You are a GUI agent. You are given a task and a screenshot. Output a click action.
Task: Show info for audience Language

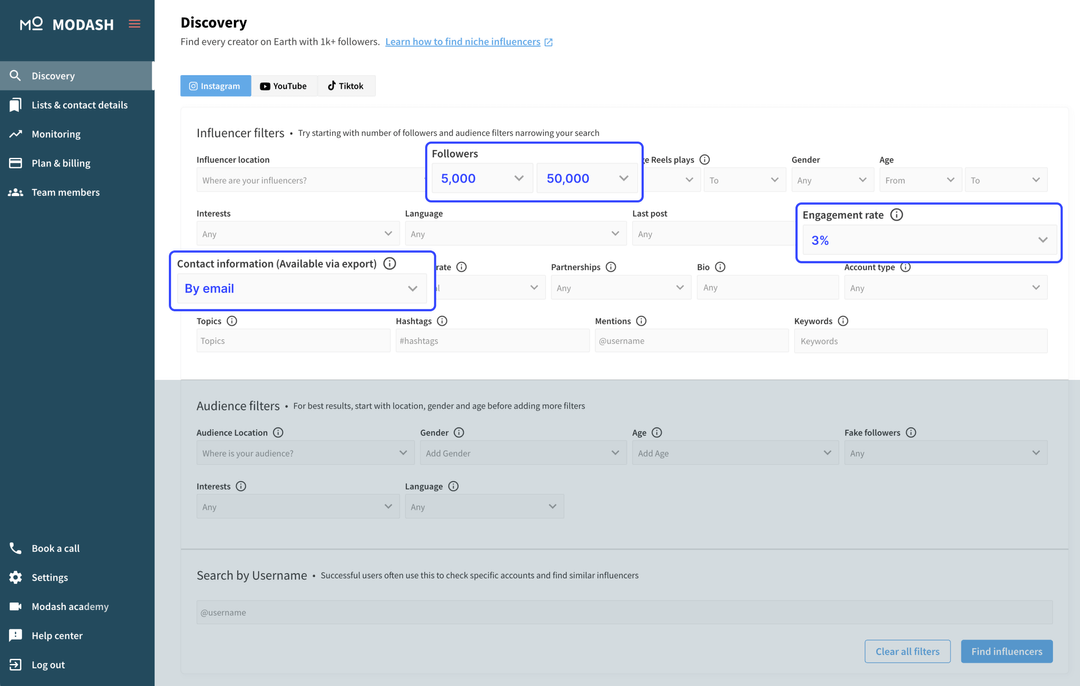click(x=453, y=486)
